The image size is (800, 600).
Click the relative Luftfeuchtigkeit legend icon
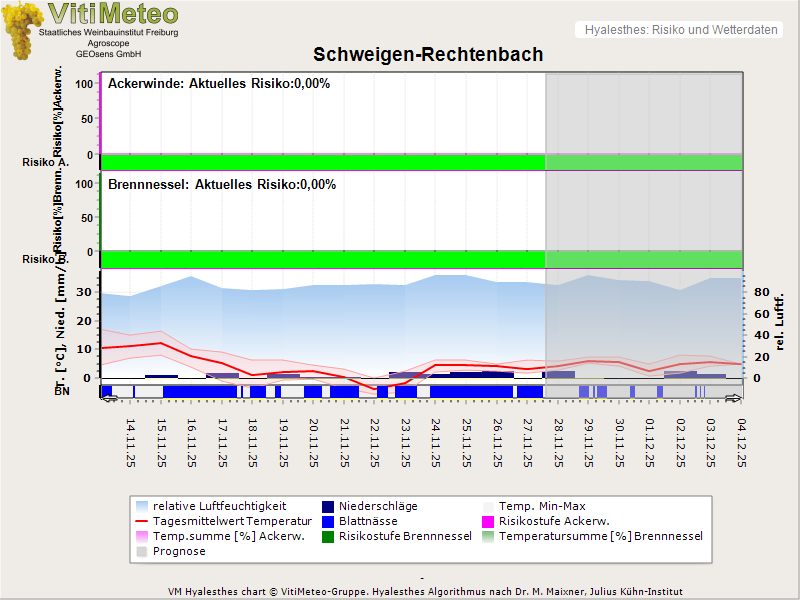(x=142, y=506)
